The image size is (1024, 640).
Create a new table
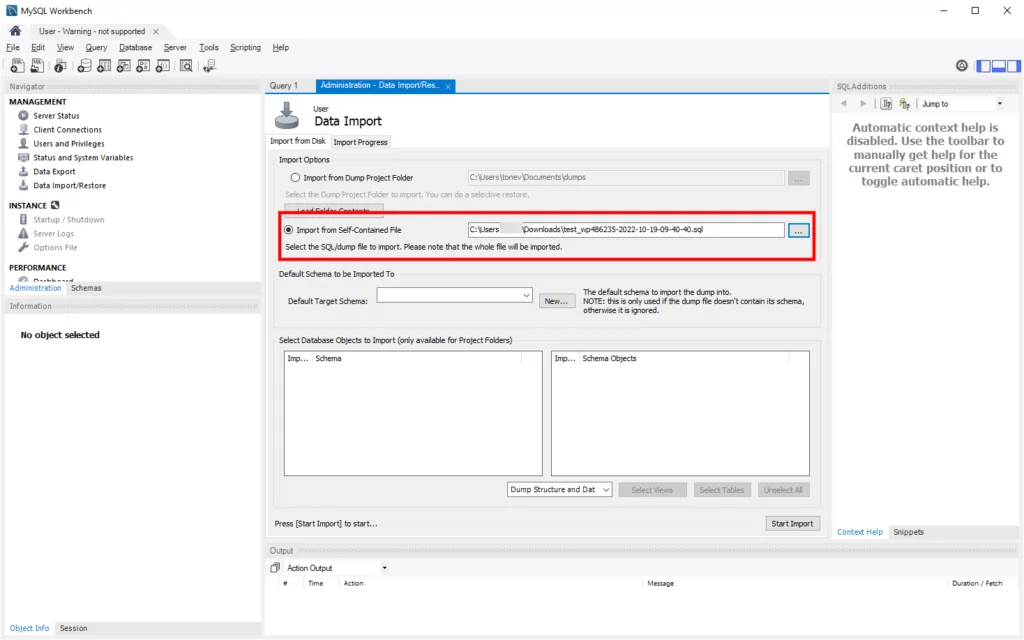(102, 65)
